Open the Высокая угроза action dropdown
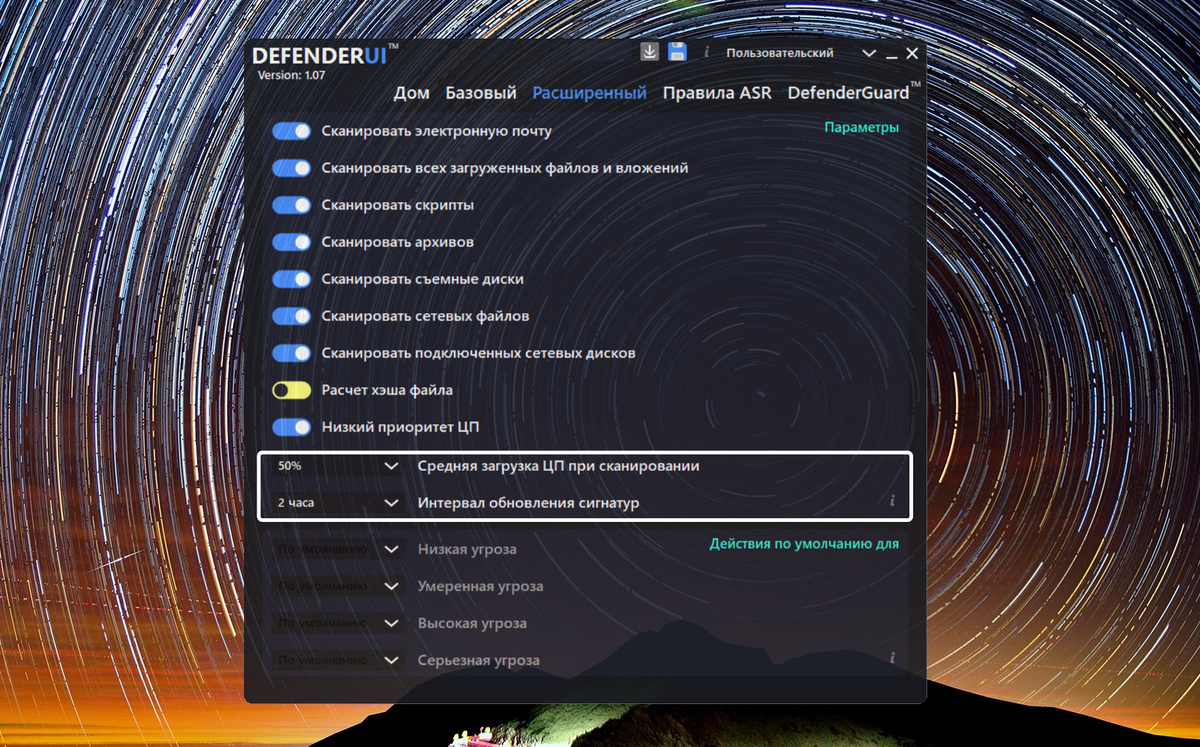Viewport: 1200px width, 747px height. 338,623
